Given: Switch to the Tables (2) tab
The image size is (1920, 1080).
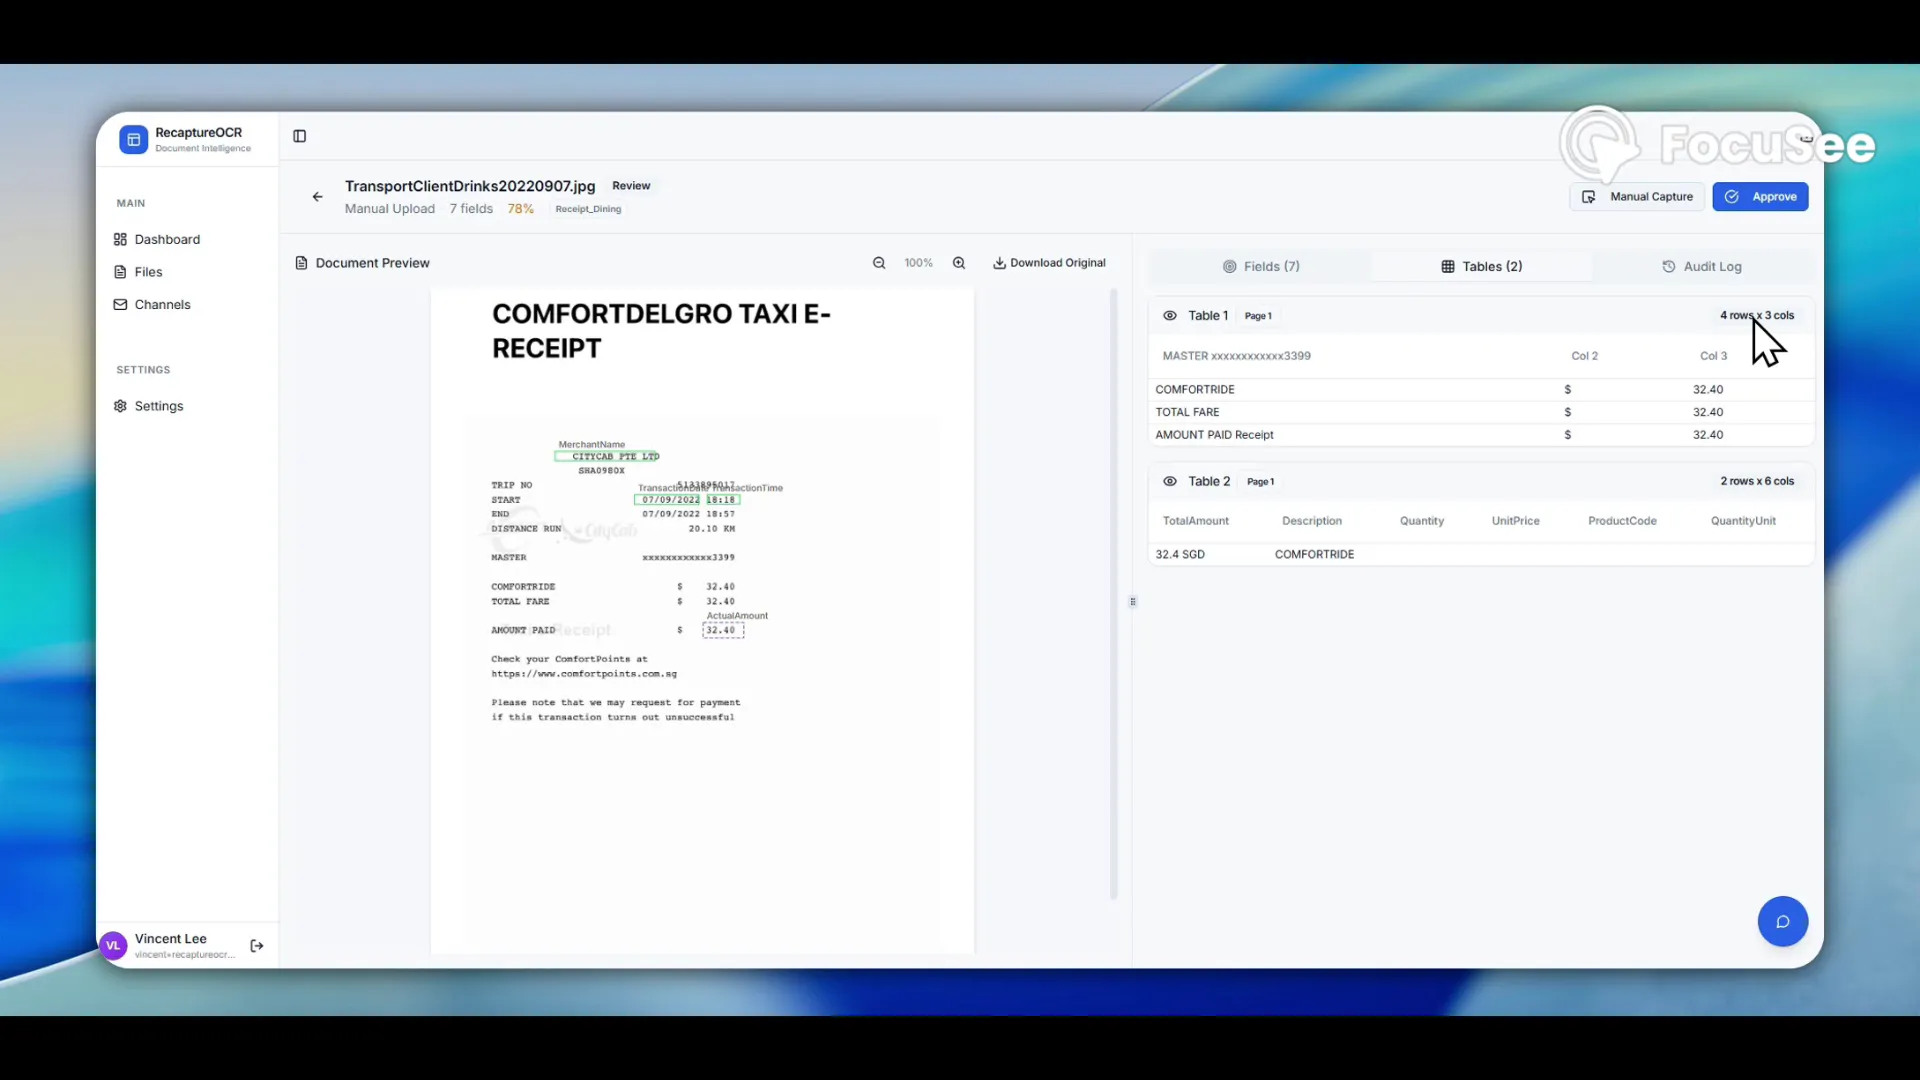Looking at the screenshot, I should [x=1481, y=267].
